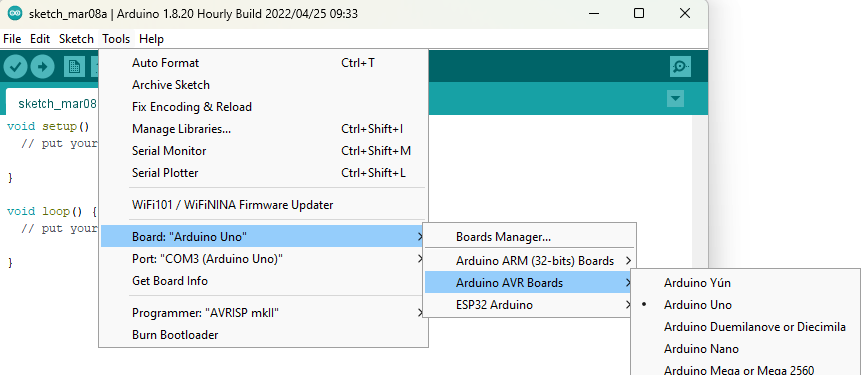Click the Arduino logo in title bar
This screenshot has height=375, width=863.
tap(15, 14)
